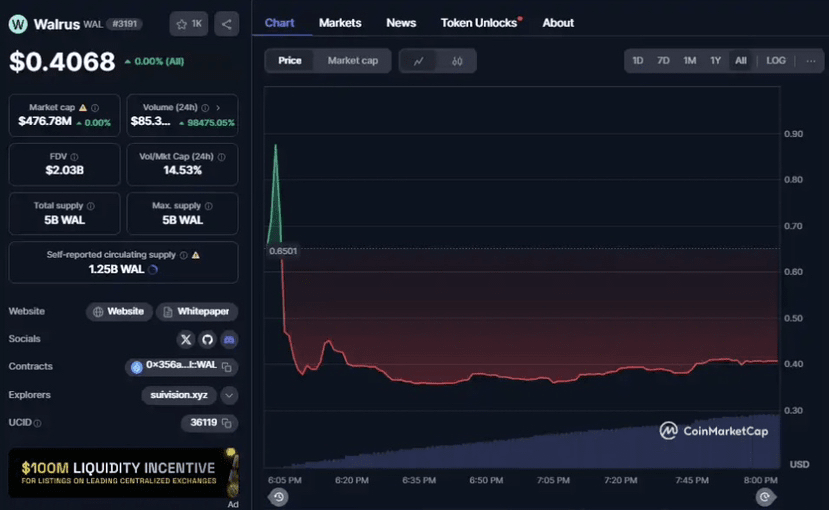This screenshot has width=829, height=510.
Task: Expand the Explorers dropdown chevron
Action: tap(229, 395)
